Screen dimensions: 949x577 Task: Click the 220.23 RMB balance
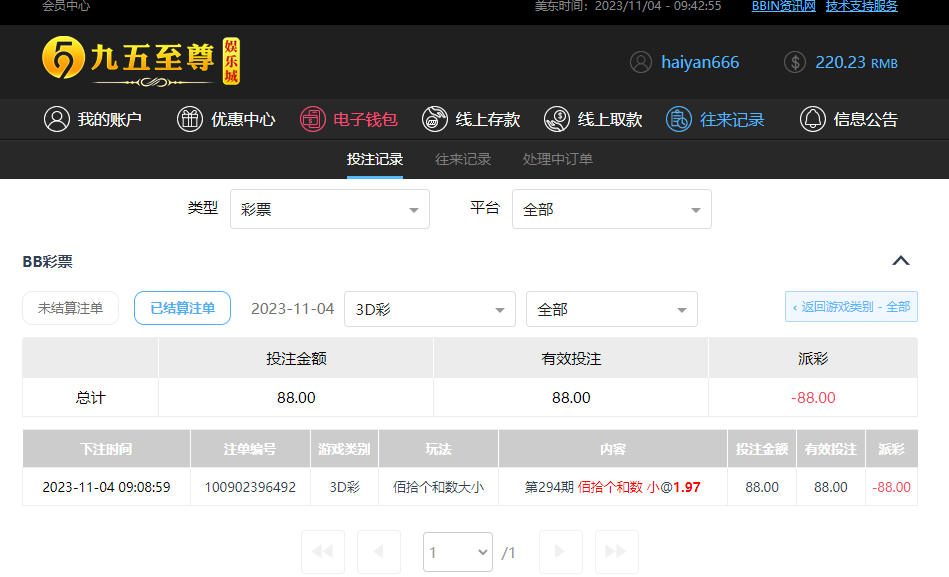click(x=856, y=62)
